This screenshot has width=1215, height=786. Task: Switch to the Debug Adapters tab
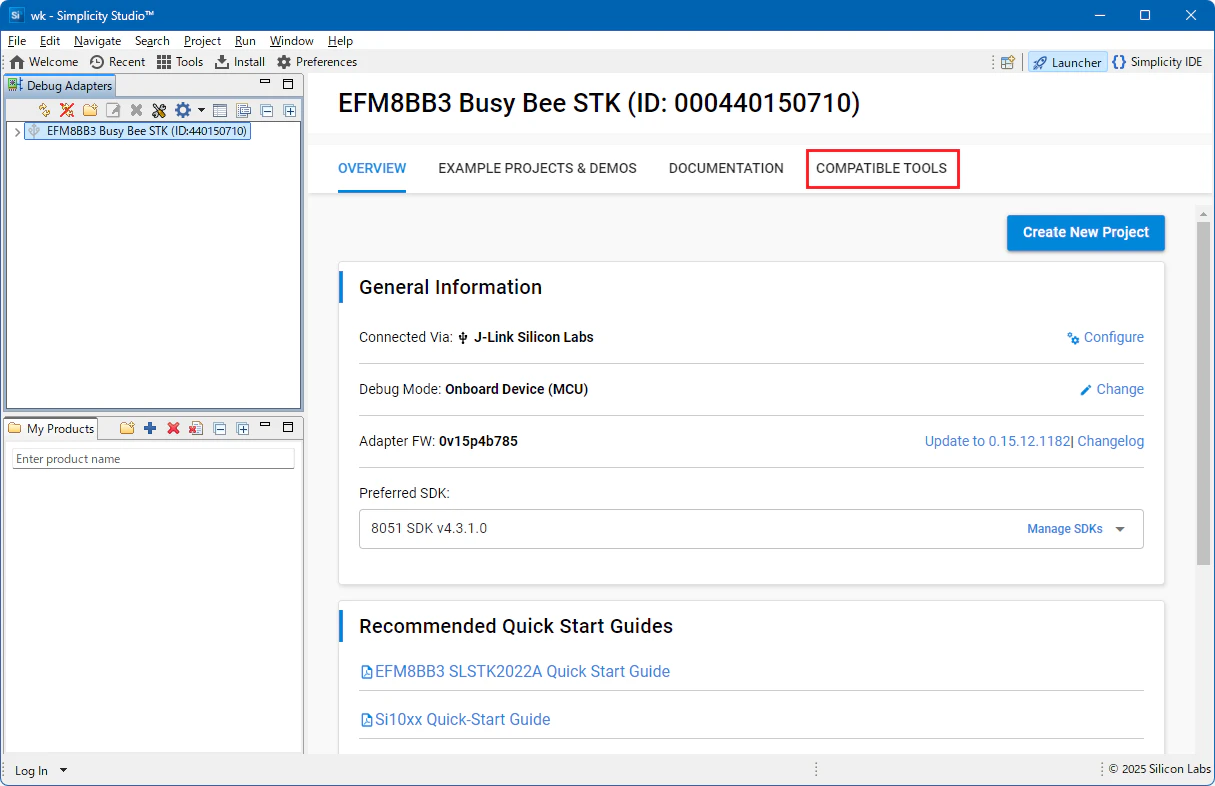[x=60, y=86]
